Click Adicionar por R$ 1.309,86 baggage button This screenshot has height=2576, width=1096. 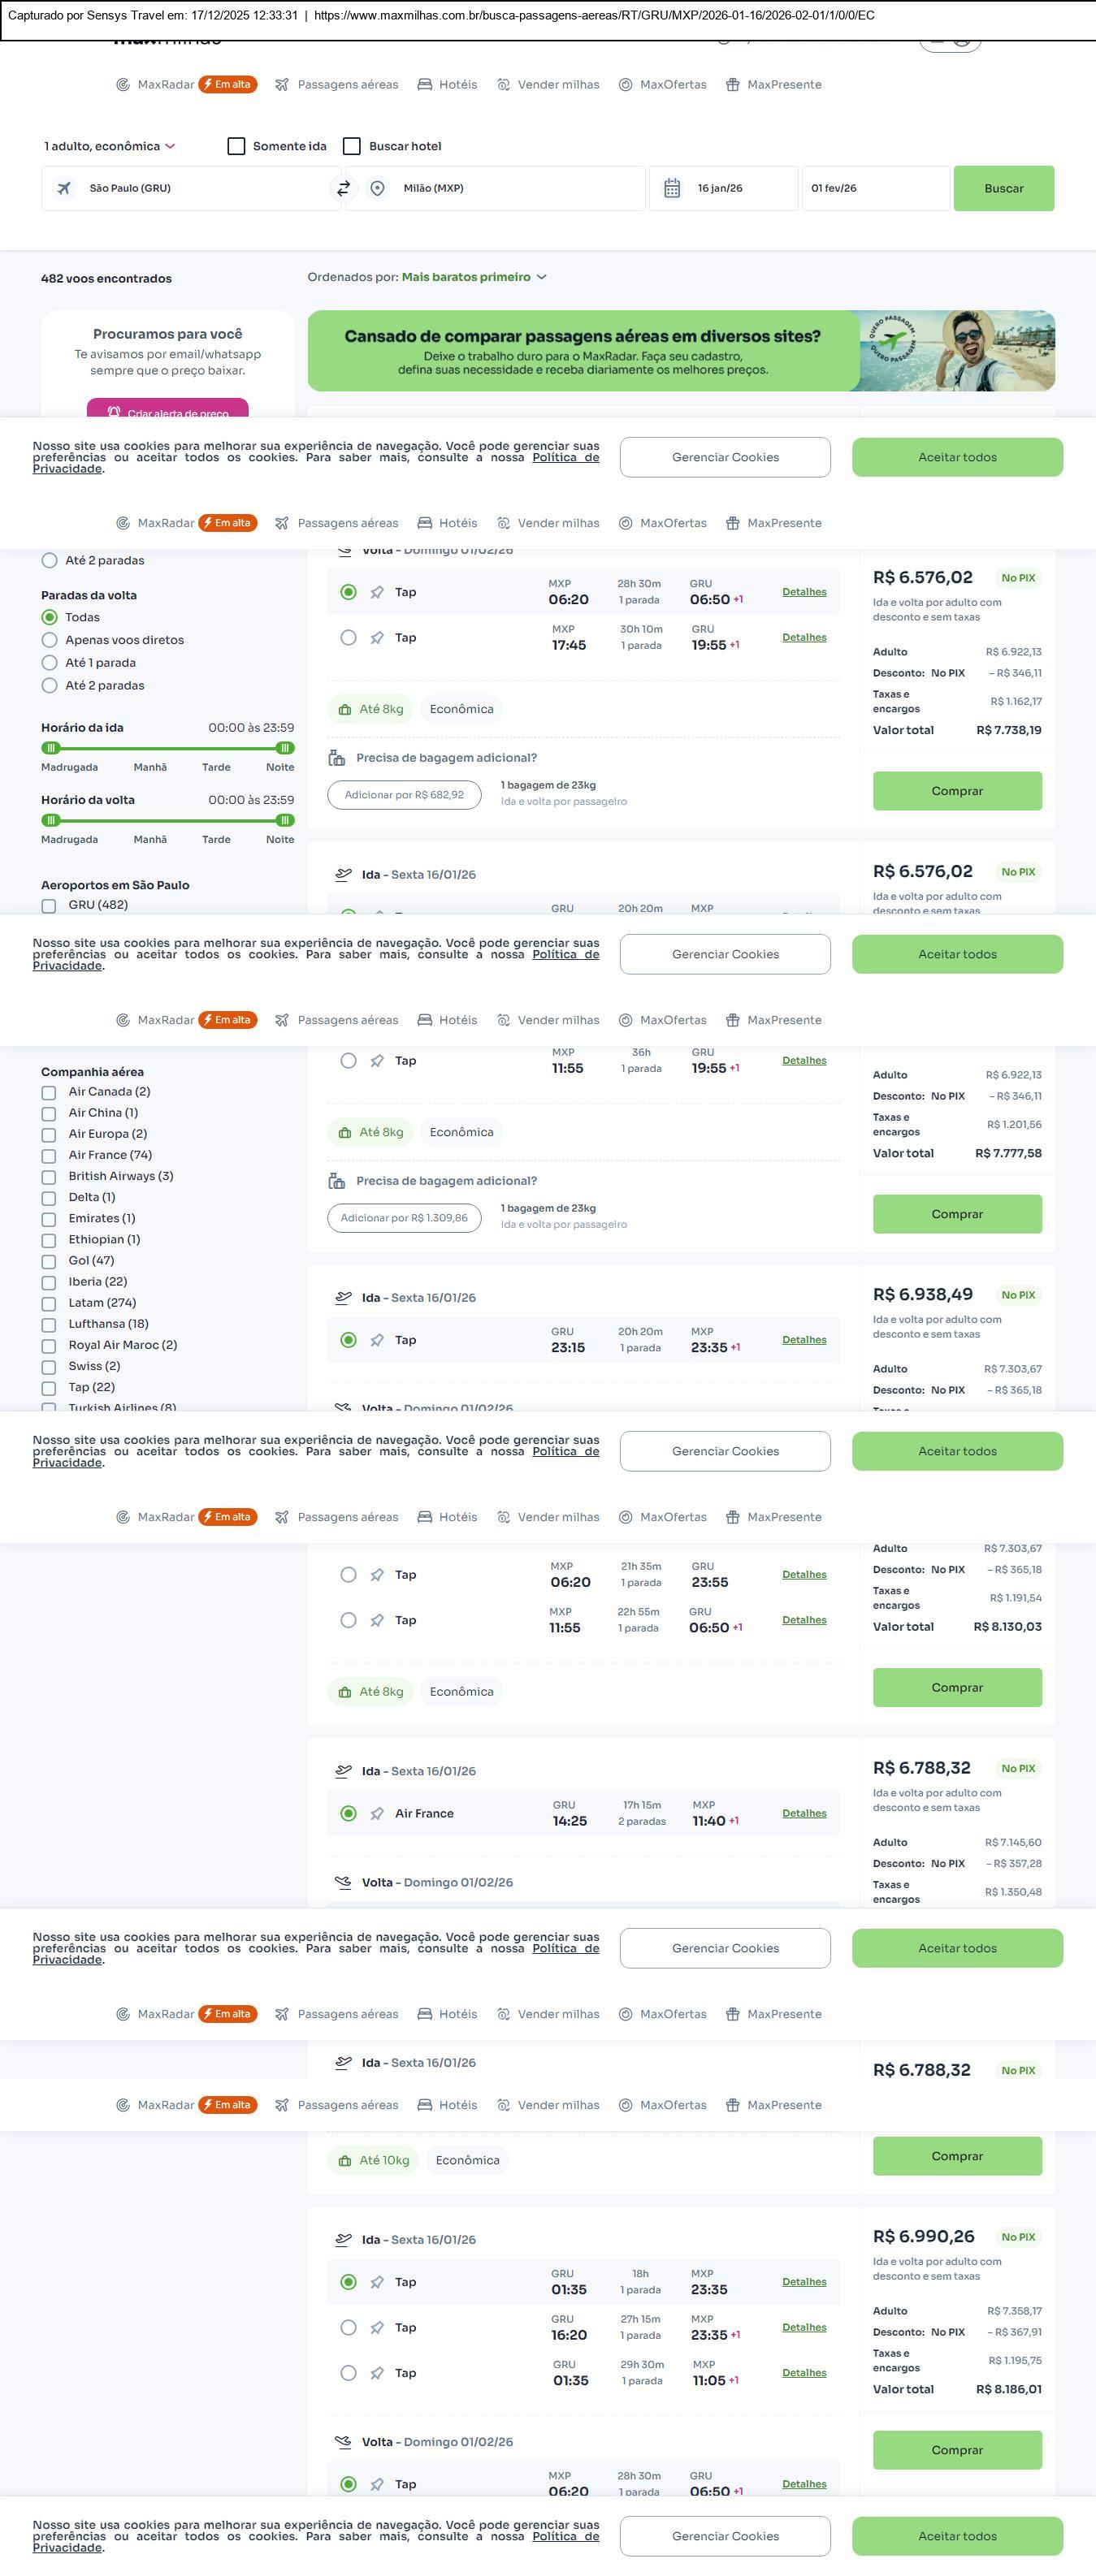404,1218
